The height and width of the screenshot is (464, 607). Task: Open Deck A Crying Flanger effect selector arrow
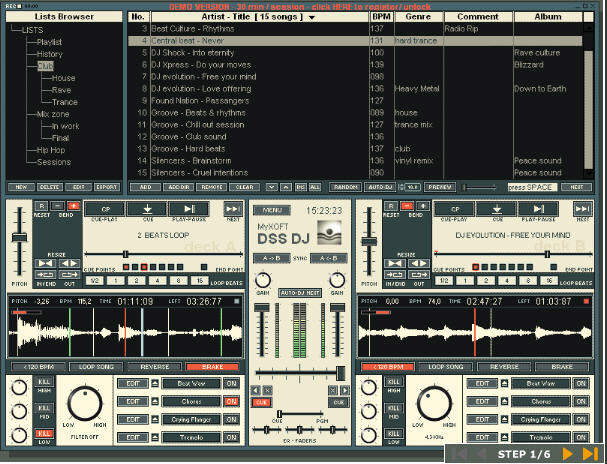click(155, 419)
